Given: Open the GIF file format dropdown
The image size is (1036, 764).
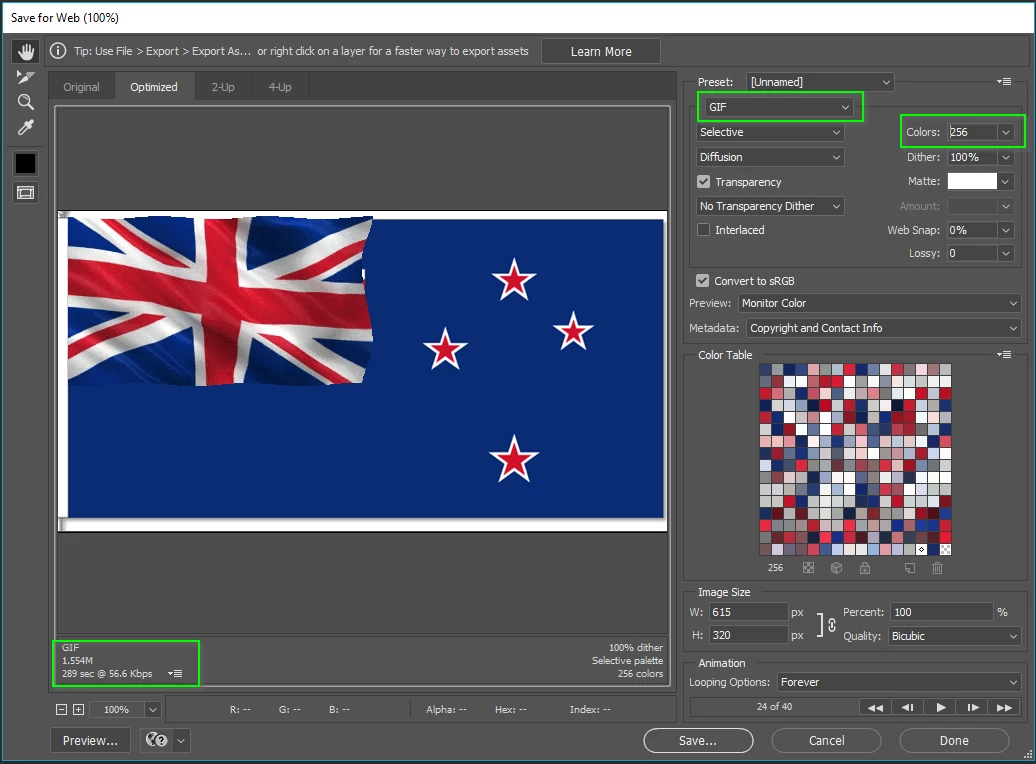Looking at the screenshot, I should [779, 106].
